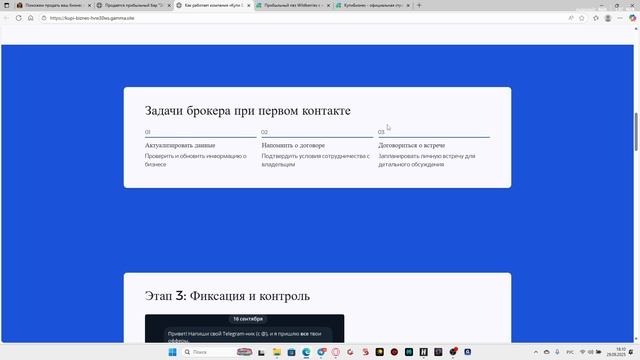The image size is (640, 360).
Task: View site information lock icon
Action: click(x=44, y=18)
